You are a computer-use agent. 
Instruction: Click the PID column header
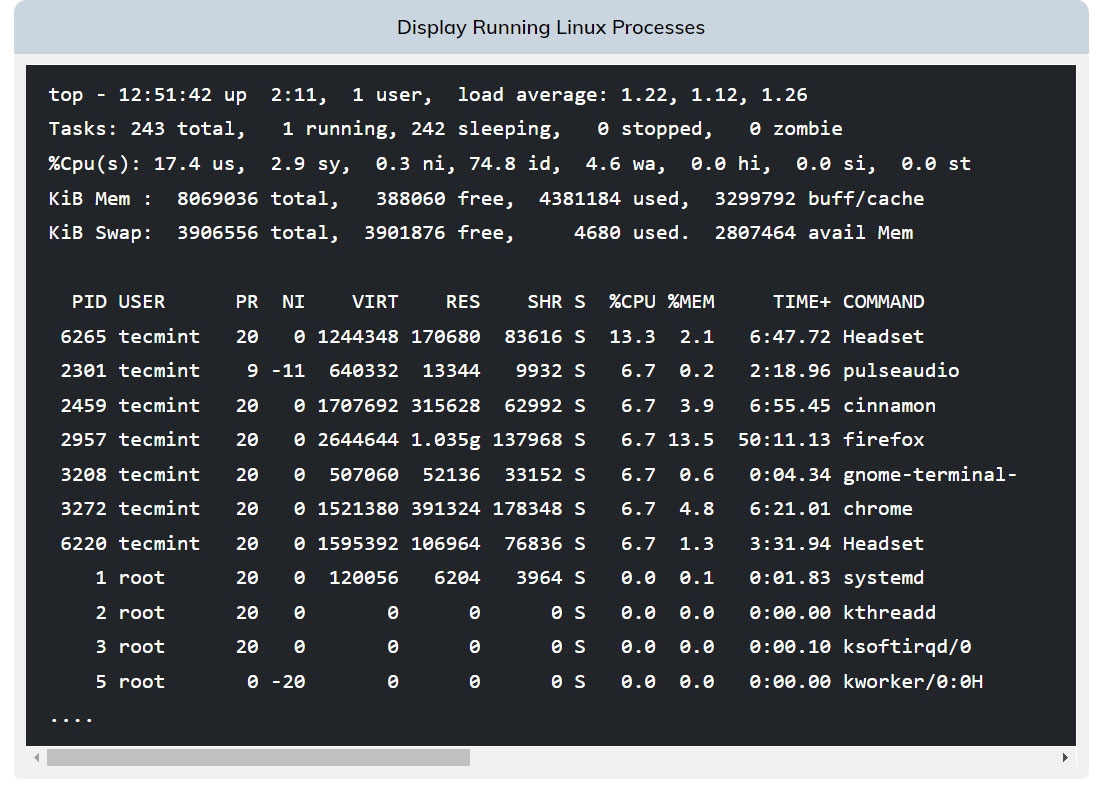pos(89,302)
